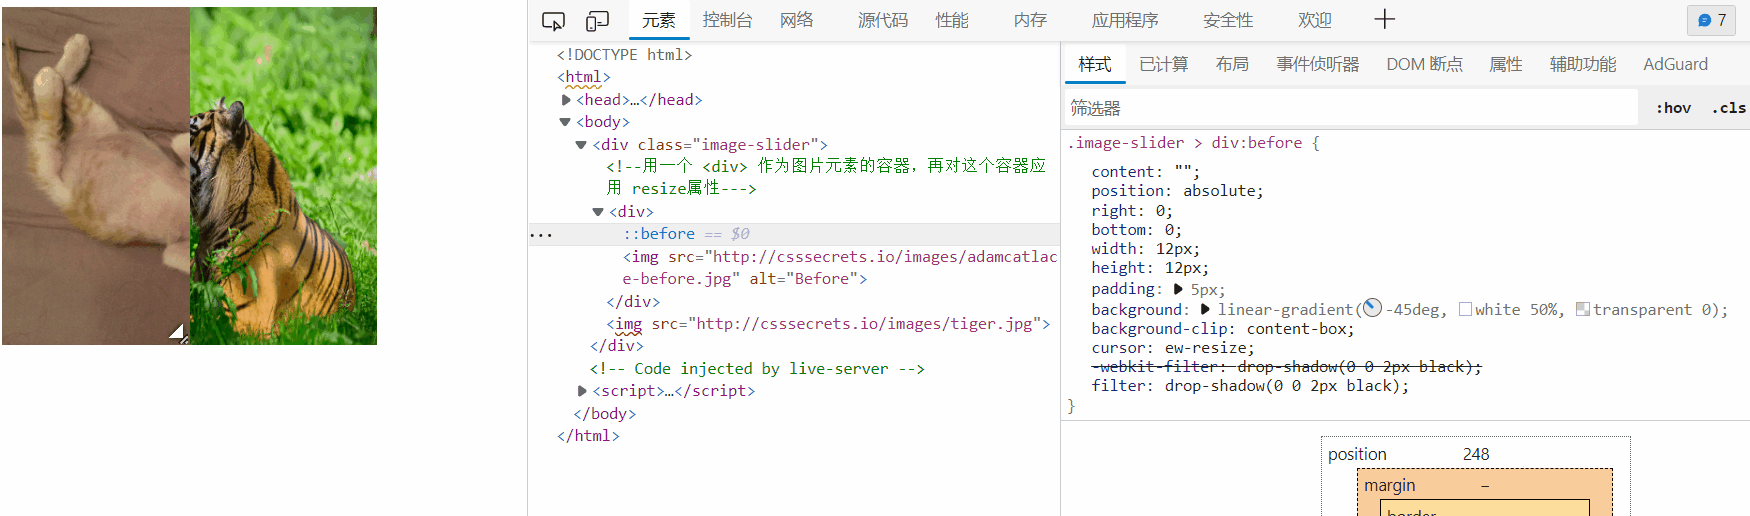
Task: Click the resize handle on the image slider
Action: (177, 332)
